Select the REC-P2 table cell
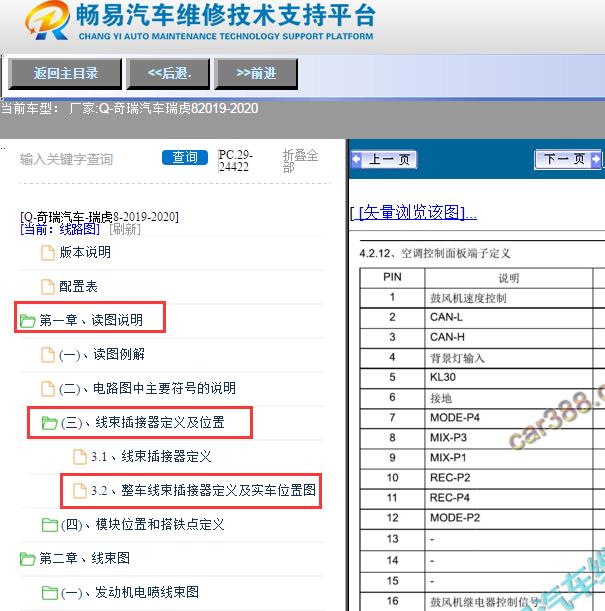 (x=509, y=478)
